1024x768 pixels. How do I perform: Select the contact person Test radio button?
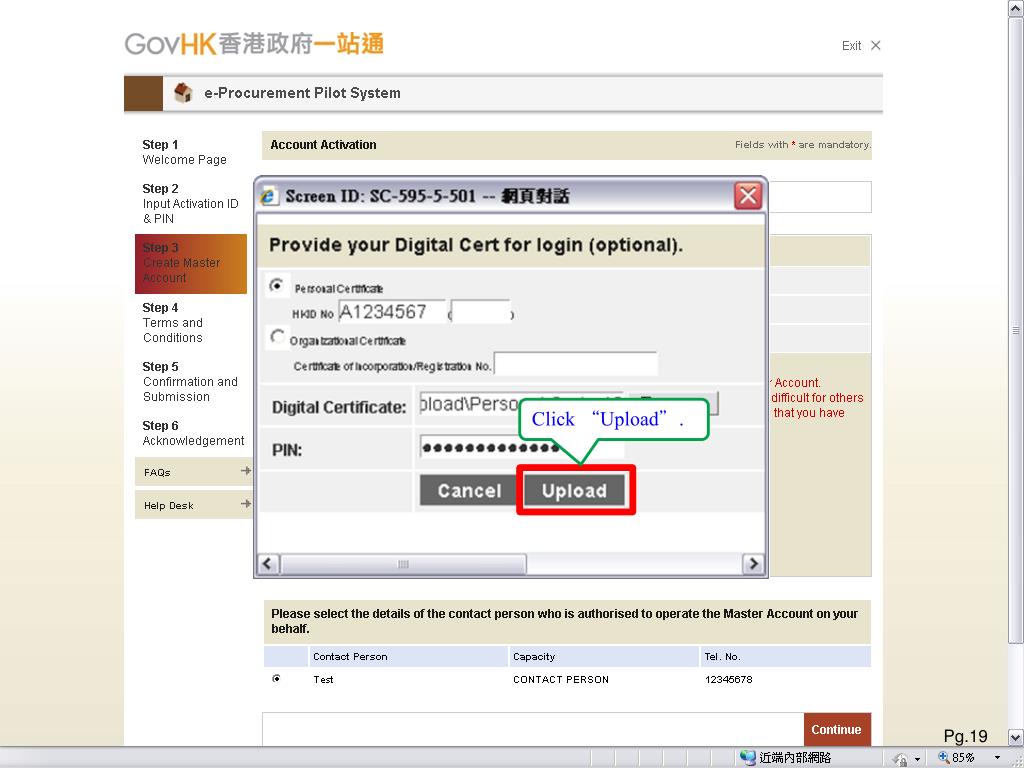coord(277,679)
